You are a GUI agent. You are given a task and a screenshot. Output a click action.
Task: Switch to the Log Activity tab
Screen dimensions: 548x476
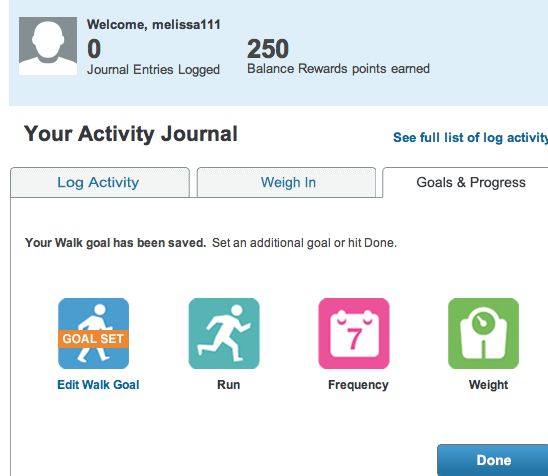point(100,182)
